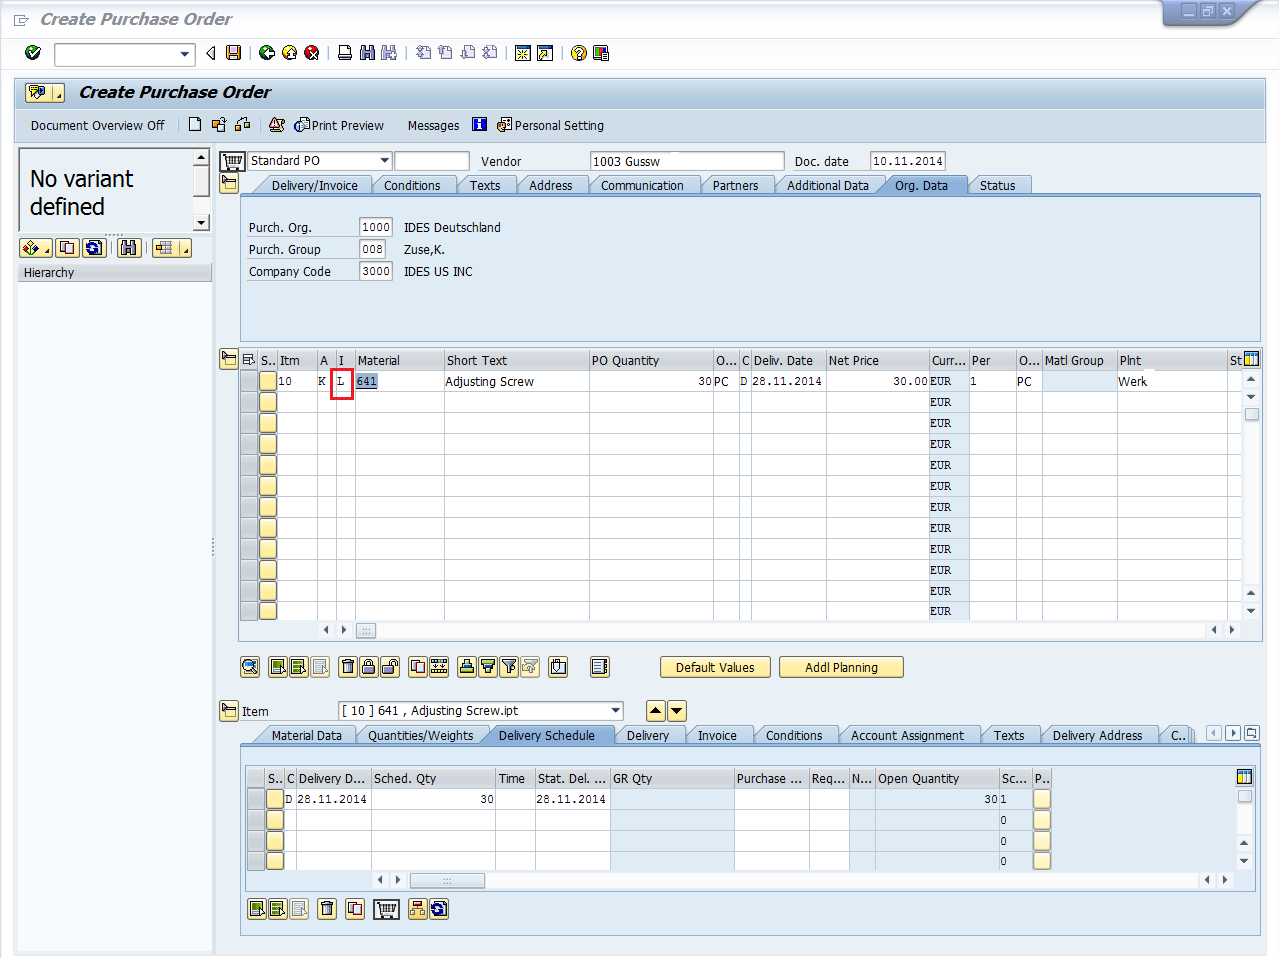Click the red Cancel icon
Image resolution: width=1279 pixels, height=958 pixels.
311,53
